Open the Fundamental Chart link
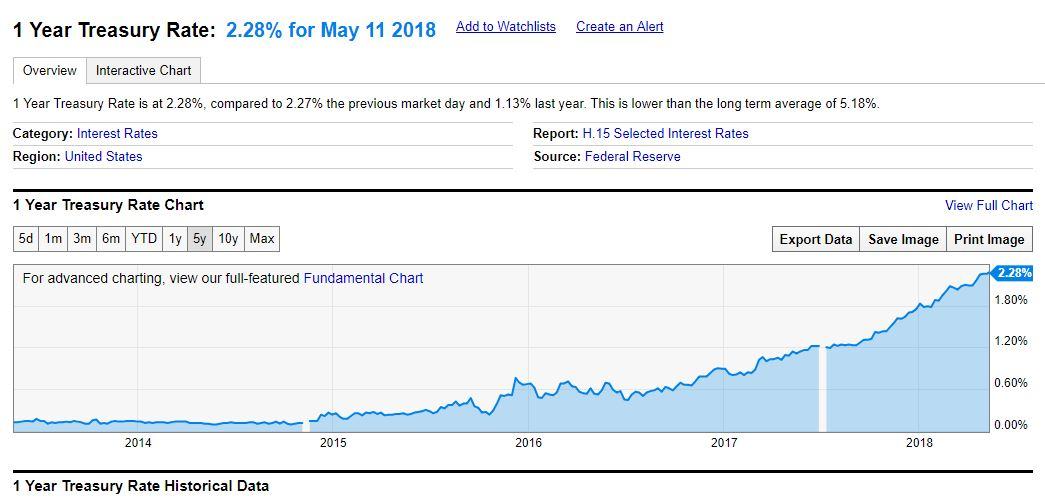This screenshot has width=1045, height=499. (363, 279)
